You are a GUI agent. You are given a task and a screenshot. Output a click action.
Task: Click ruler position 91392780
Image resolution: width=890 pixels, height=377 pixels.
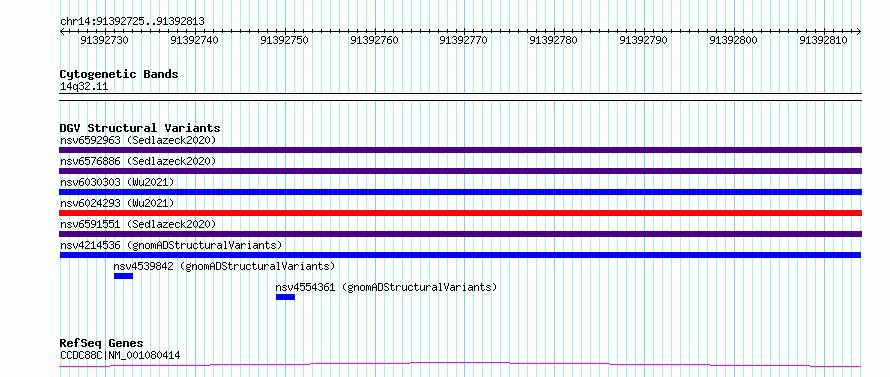click(x=553, y=40)
